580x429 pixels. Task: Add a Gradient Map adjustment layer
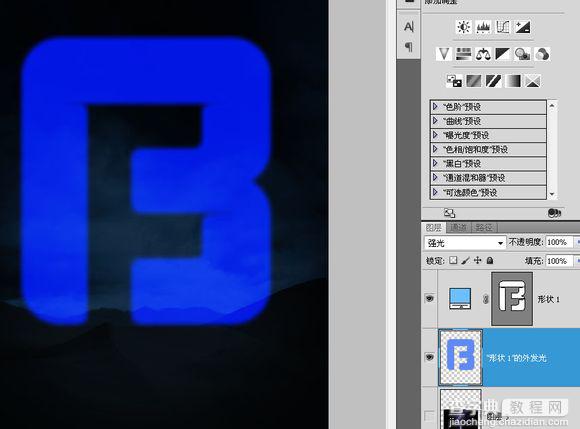coord(513,81)
